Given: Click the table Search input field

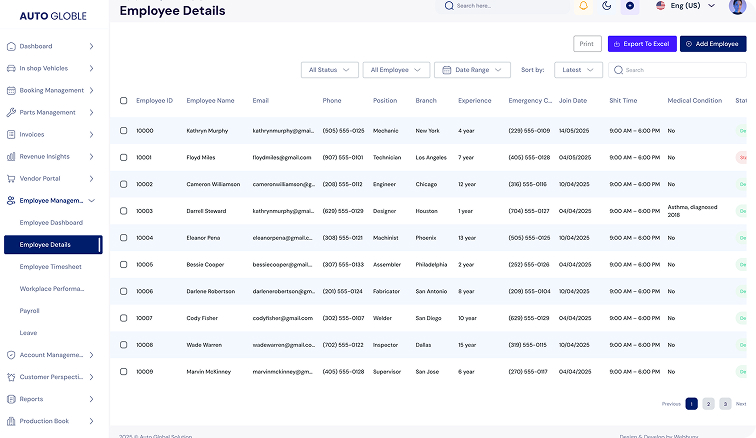Looking at the screenshot, I should pos(677,70).
